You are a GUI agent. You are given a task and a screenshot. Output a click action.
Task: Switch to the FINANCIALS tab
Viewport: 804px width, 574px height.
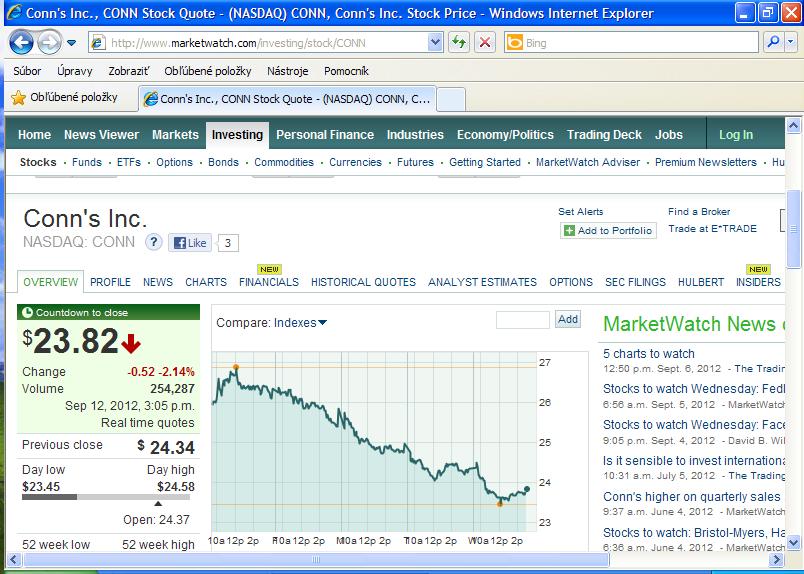269,282
